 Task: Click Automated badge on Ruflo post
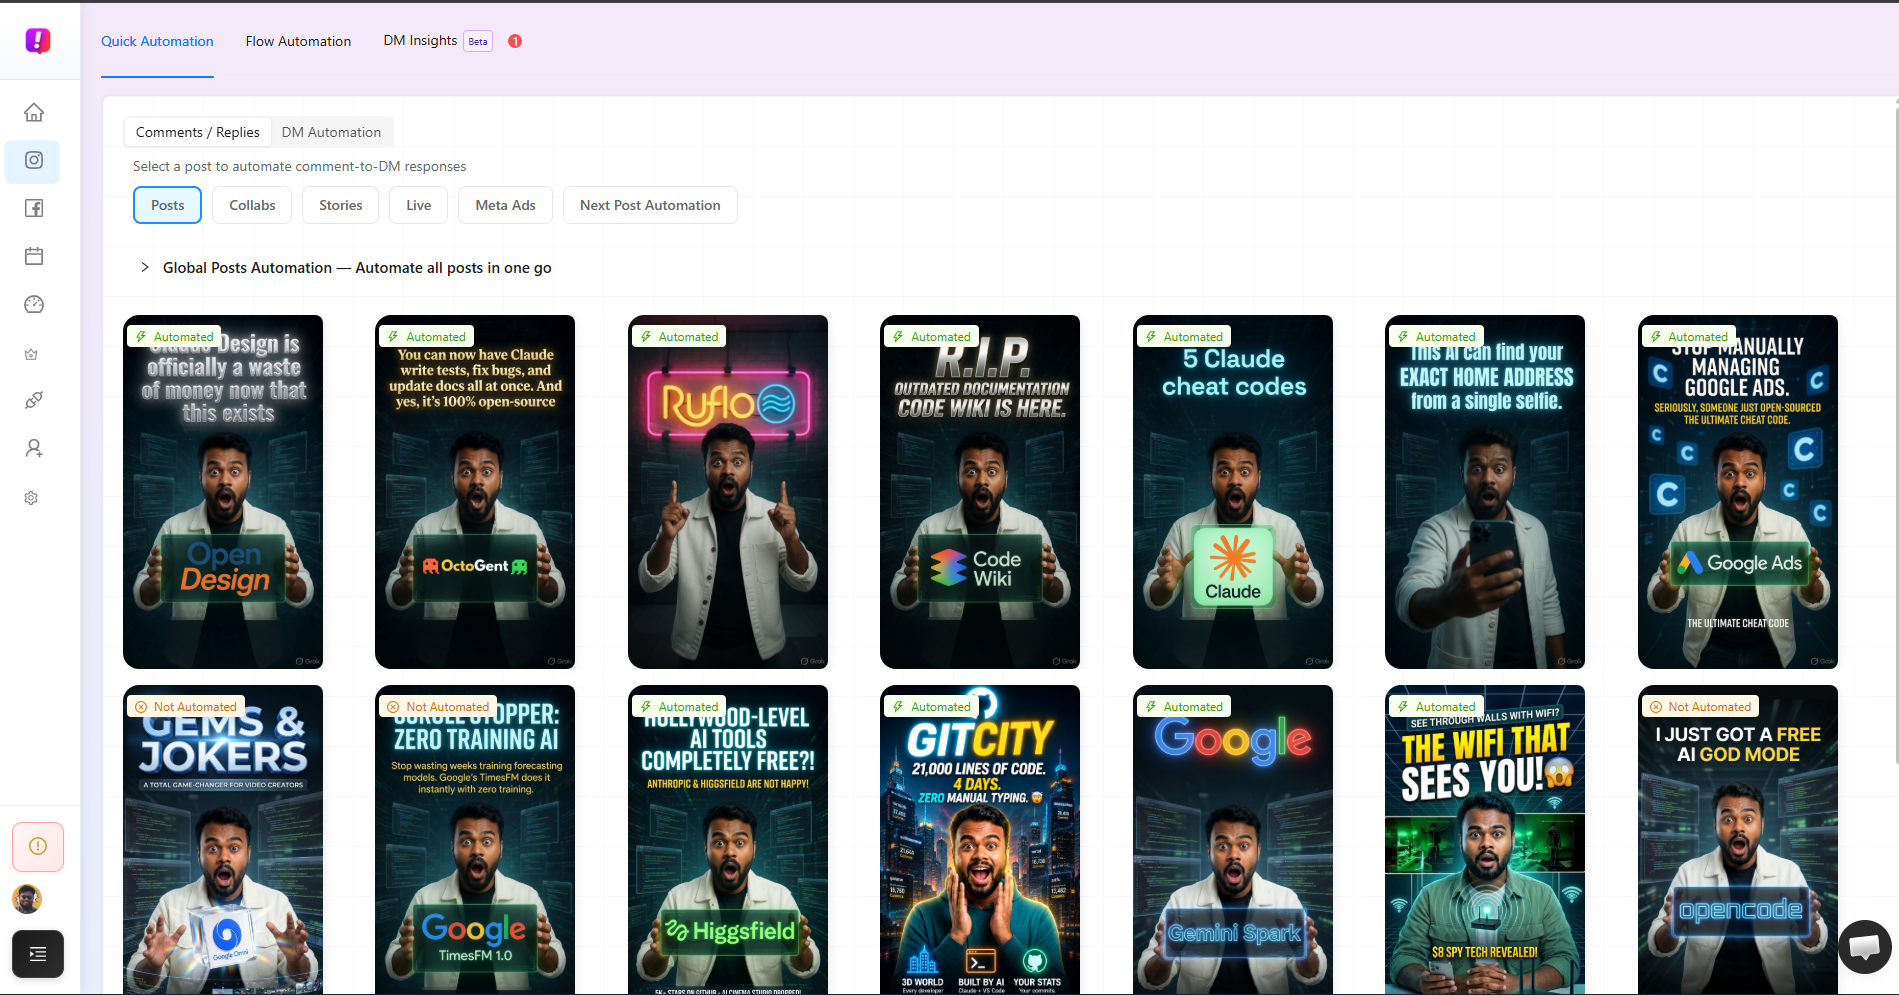[x=679, y=337]
